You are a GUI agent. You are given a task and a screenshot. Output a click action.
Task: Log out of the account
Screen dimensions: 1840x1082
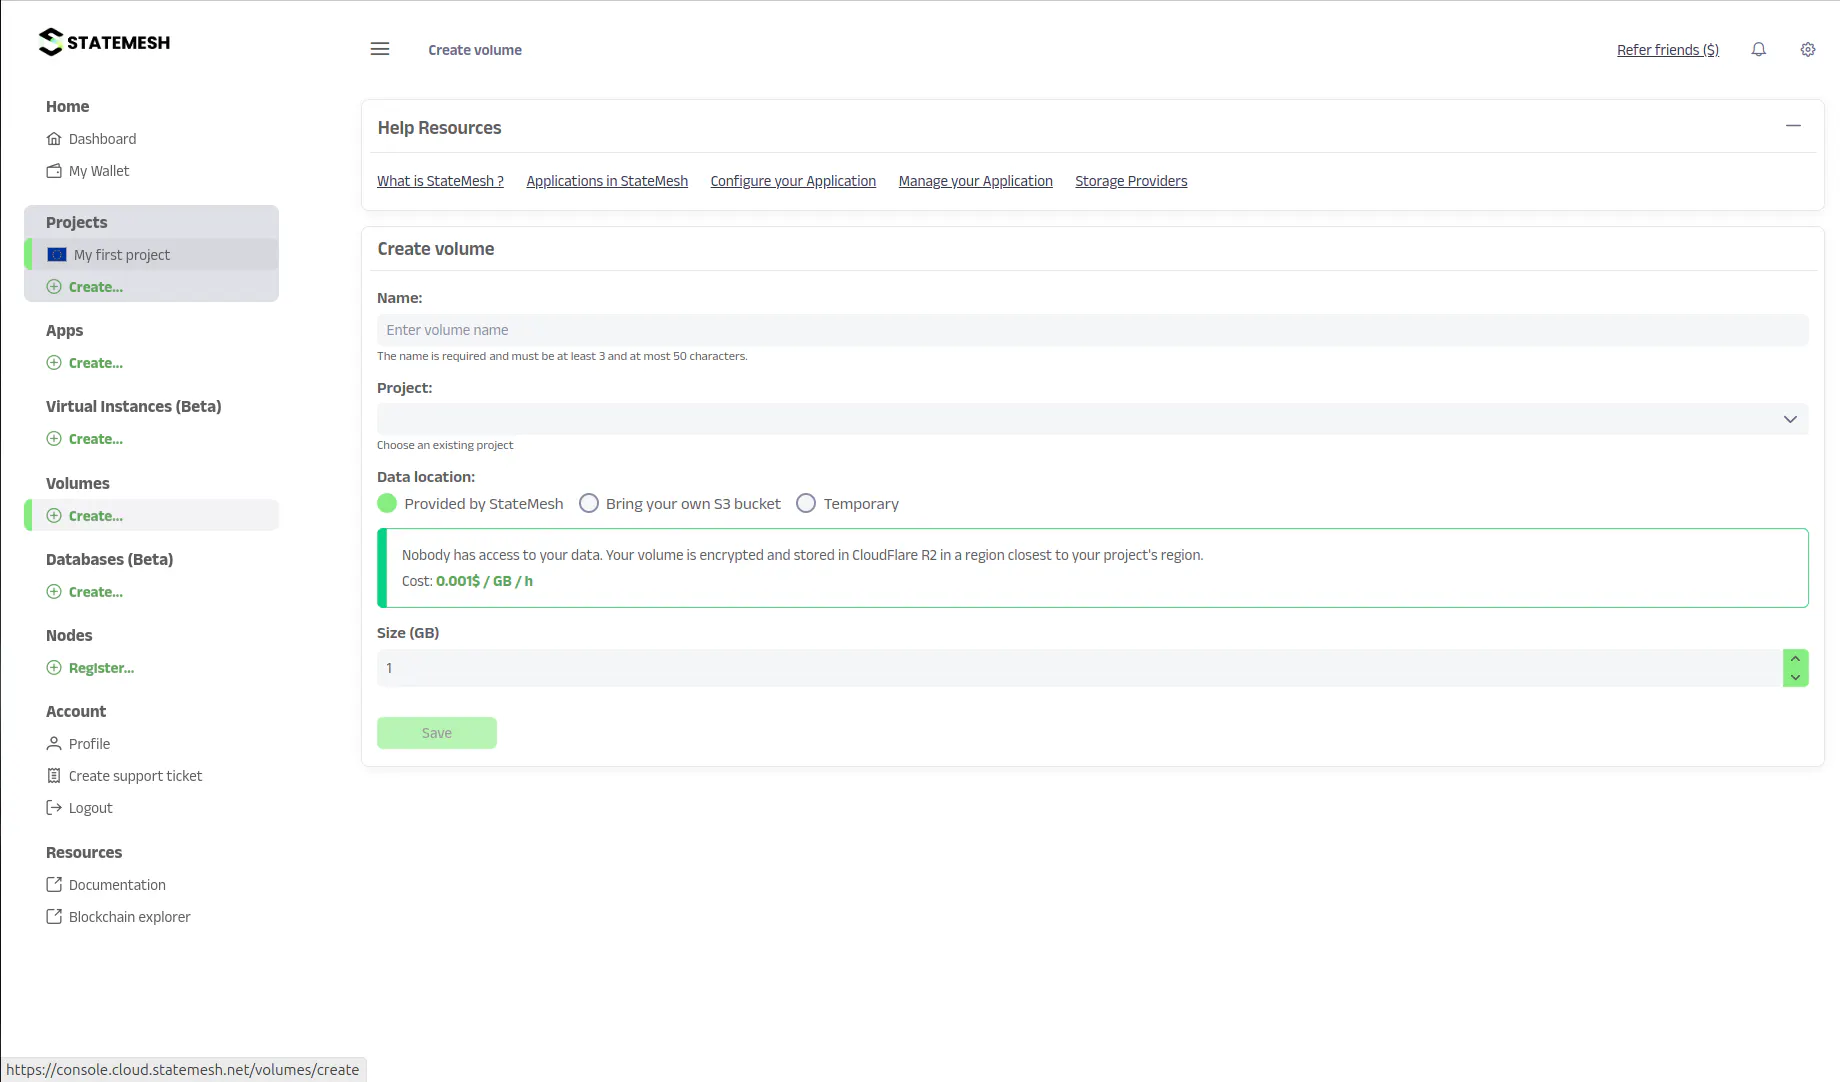(90, 808)
